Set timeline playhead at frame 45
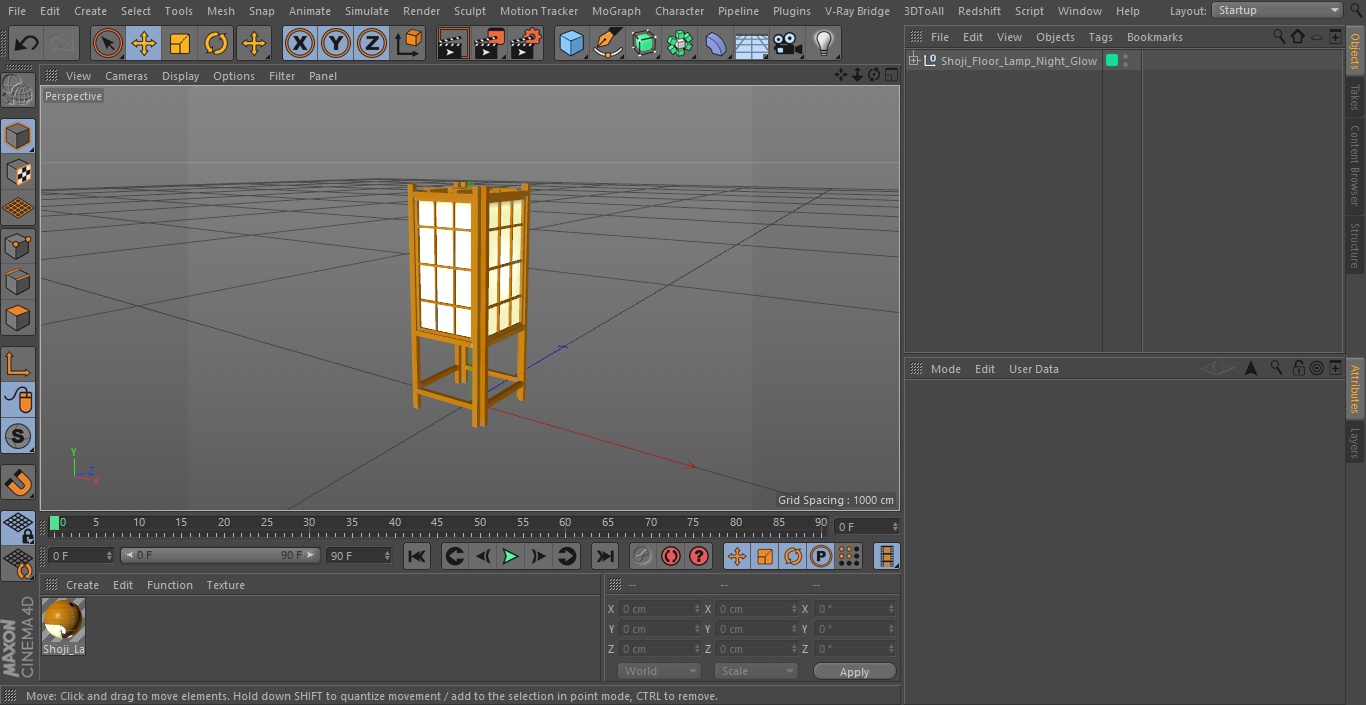The height and width of the screenshot is (705, 1366). coord(437,523)
